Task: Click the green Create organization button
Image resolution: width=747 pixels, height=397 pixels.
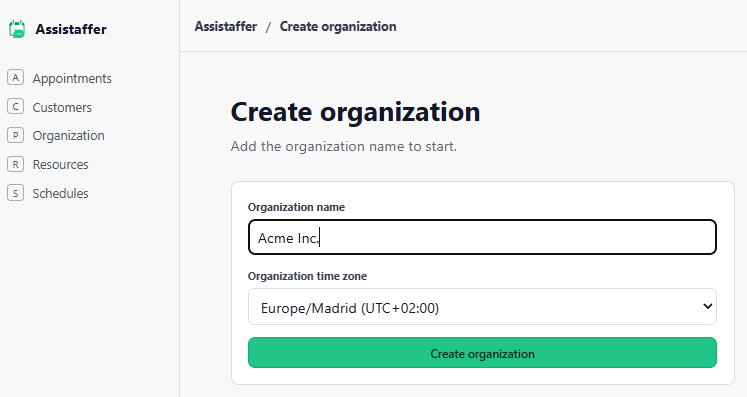Action: coord(482,353)
